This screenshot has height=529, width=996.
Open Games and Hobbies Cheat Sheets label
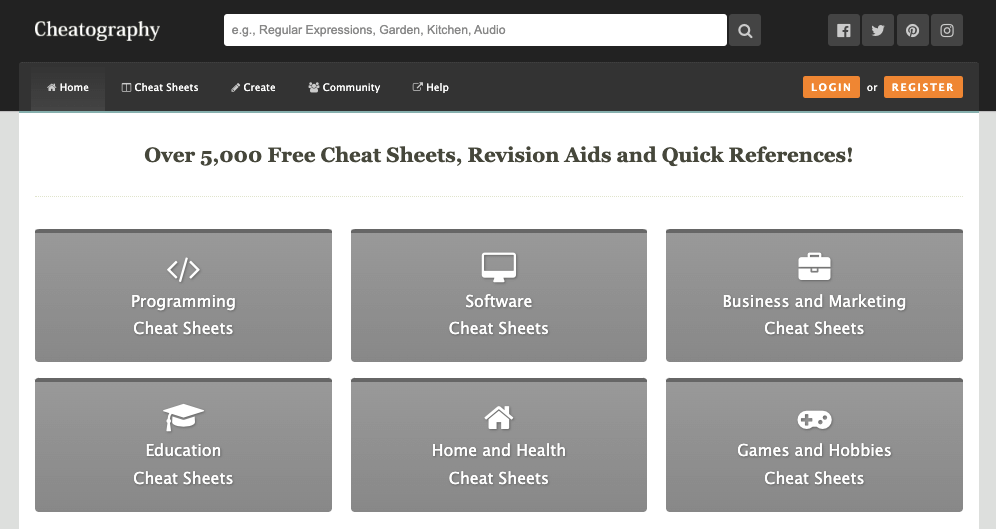[814, 464]
